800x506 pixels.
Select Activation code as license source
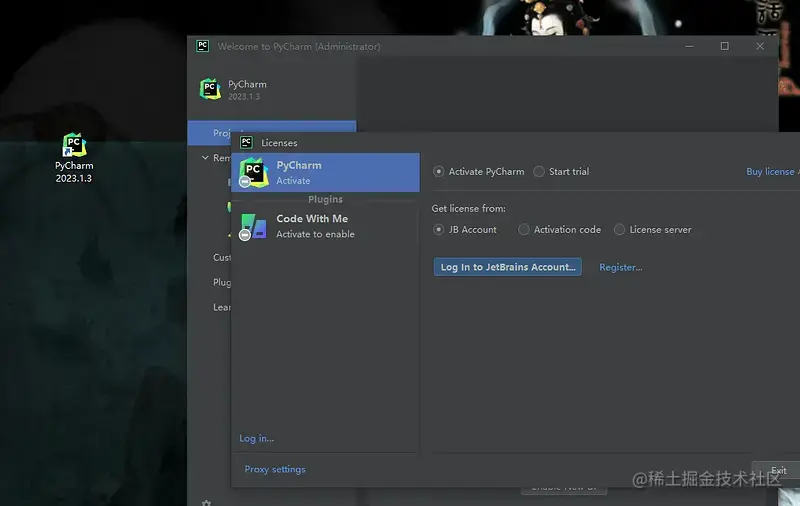pos(523,230)
